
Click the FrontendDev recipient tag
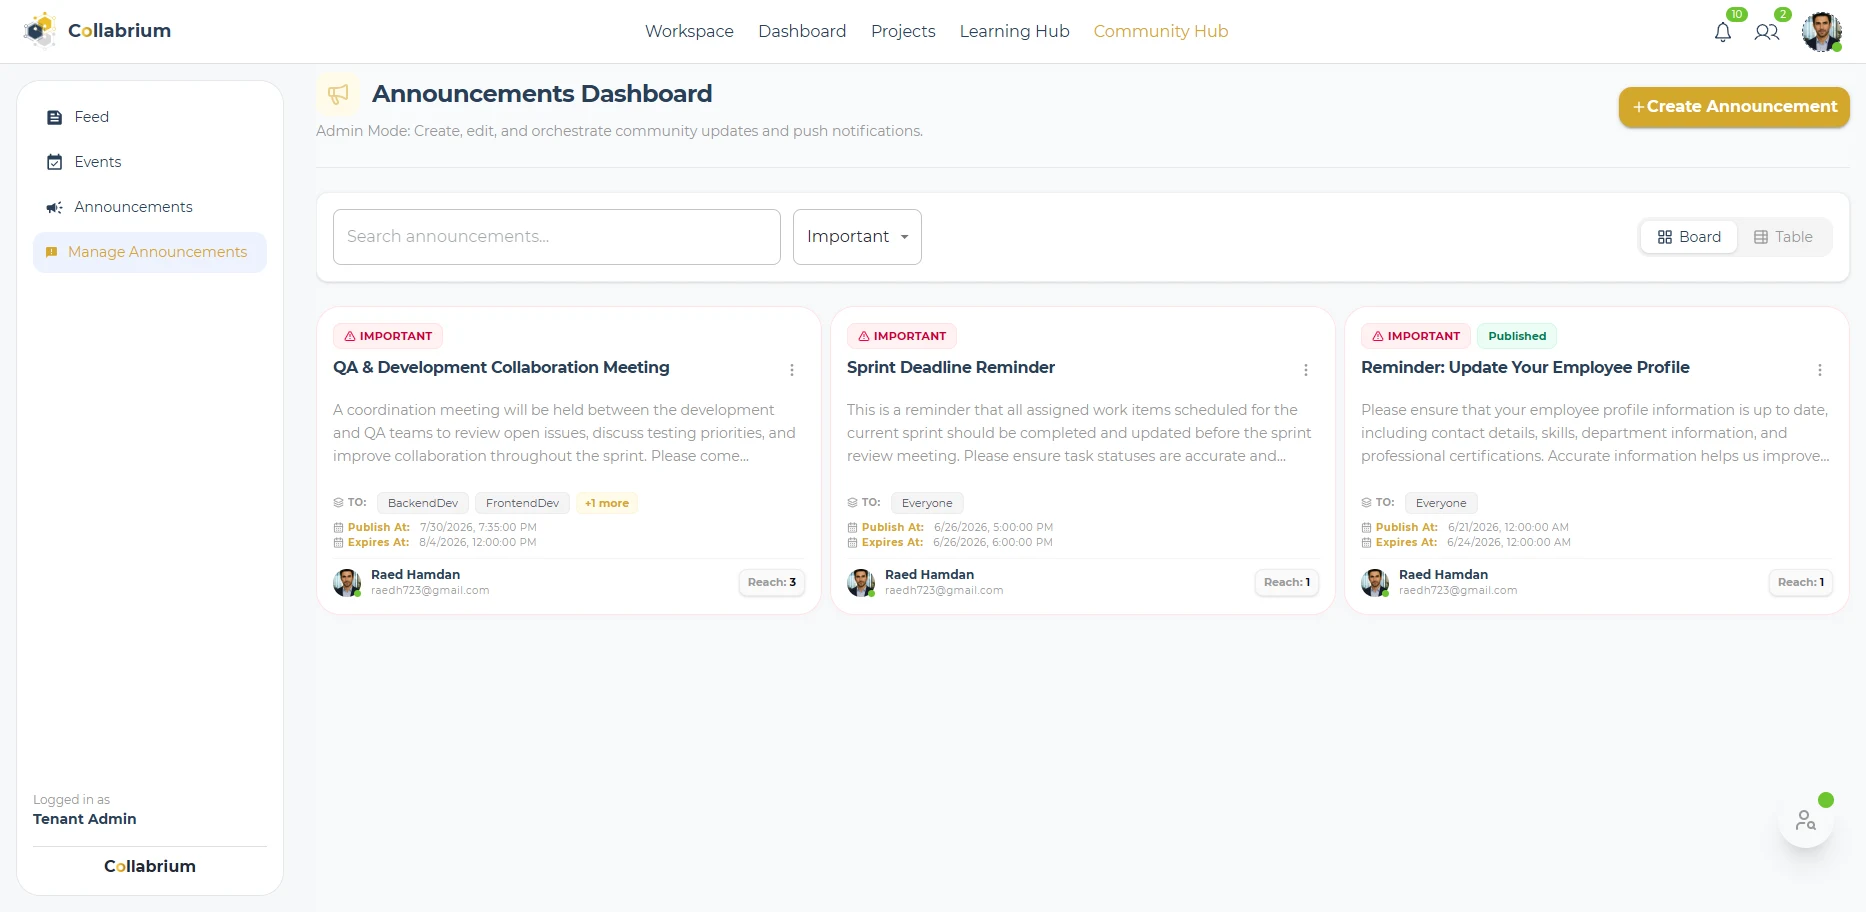[522, 503]
